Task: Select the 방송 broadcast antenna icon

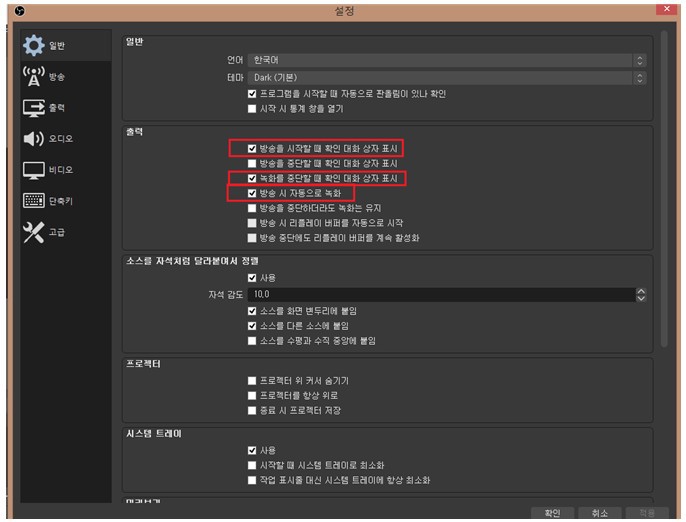Action: point(34,77)
